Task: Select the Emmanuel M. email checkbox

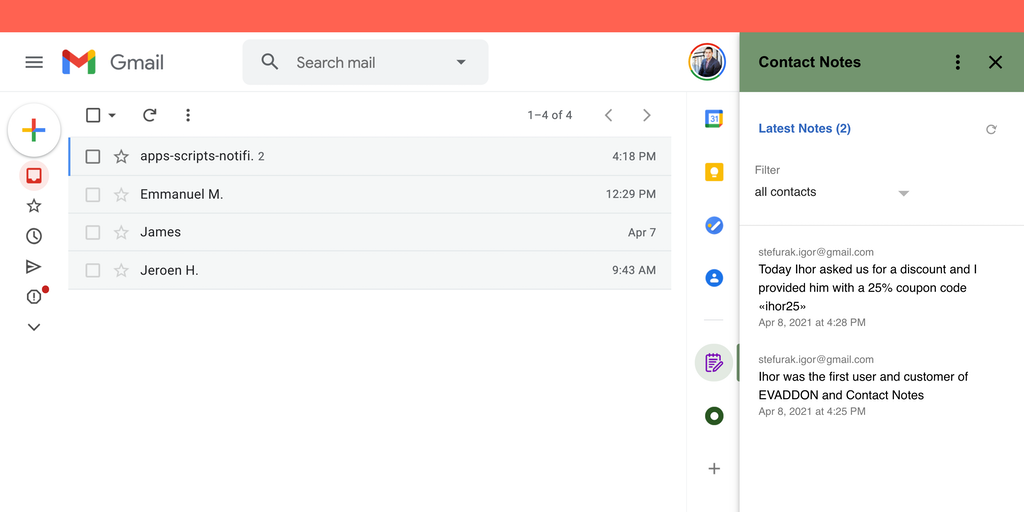Action: 93,194
